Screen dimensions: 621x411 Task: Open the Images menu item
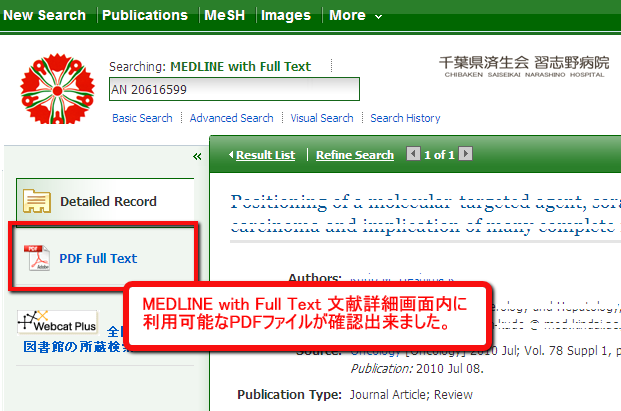tap(286, 15)
